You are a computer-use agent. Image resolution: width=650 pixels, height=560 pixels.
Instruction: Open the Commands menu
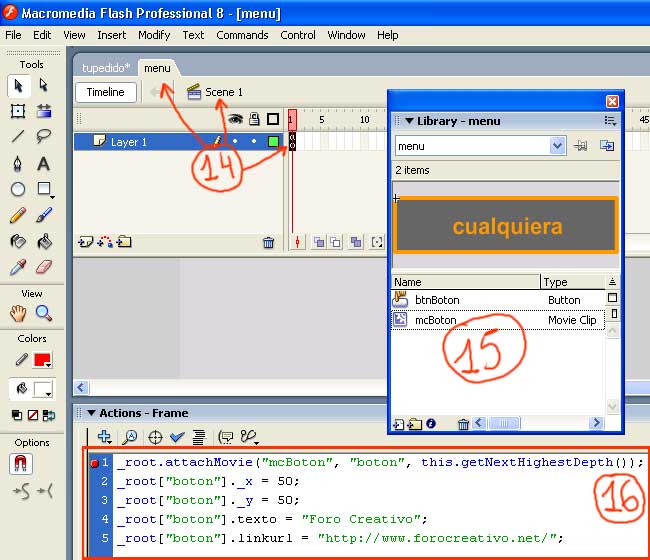(x=242, y=35)
